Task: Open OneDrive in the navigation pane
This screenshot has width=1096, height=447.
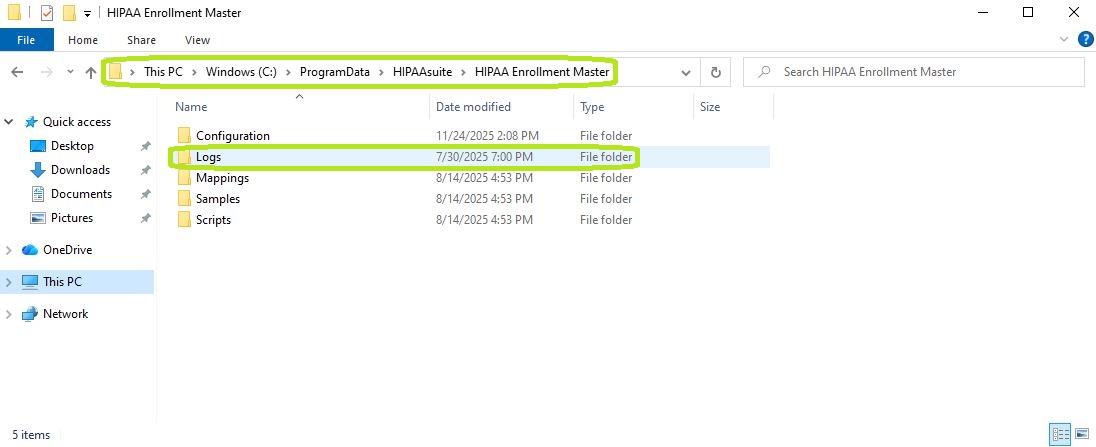Action: [x=67, y=250]
